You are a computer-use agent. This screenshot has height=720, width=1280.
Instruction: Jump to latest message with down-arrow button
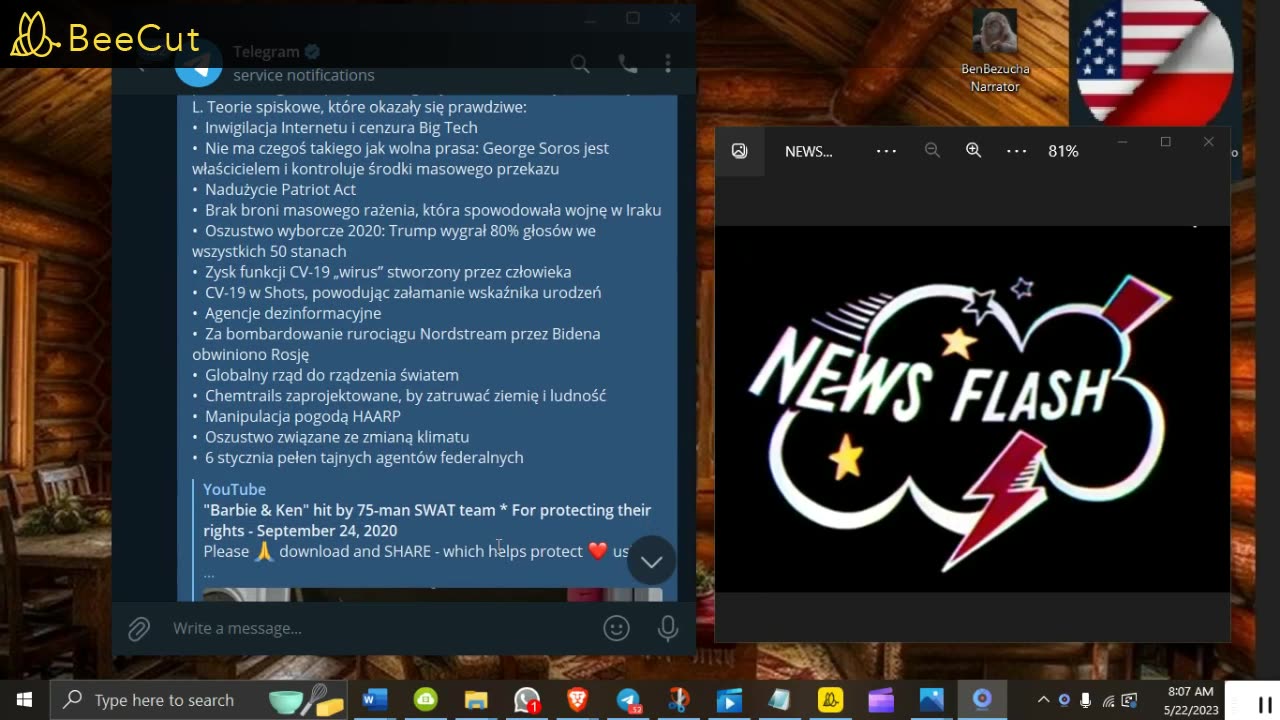[651, 562]
